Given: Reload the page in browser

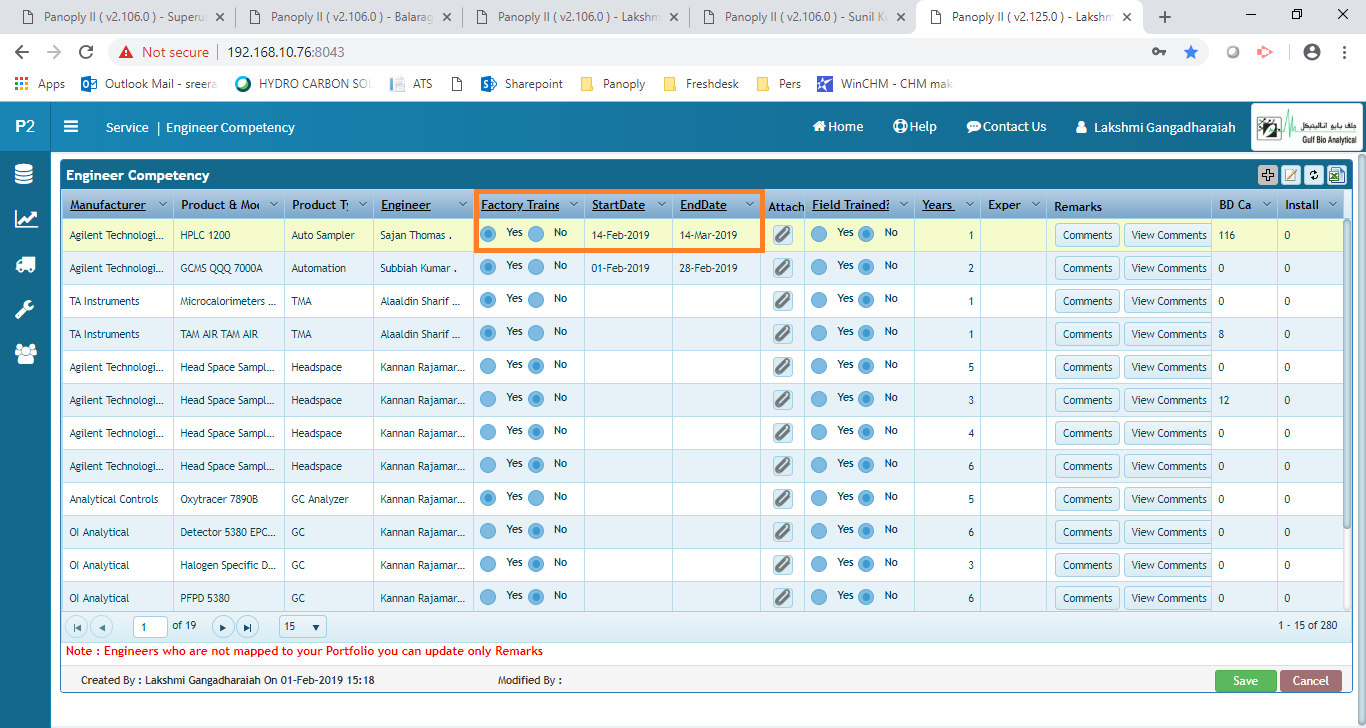Looking at the screenshot, I should click(86, 52).
